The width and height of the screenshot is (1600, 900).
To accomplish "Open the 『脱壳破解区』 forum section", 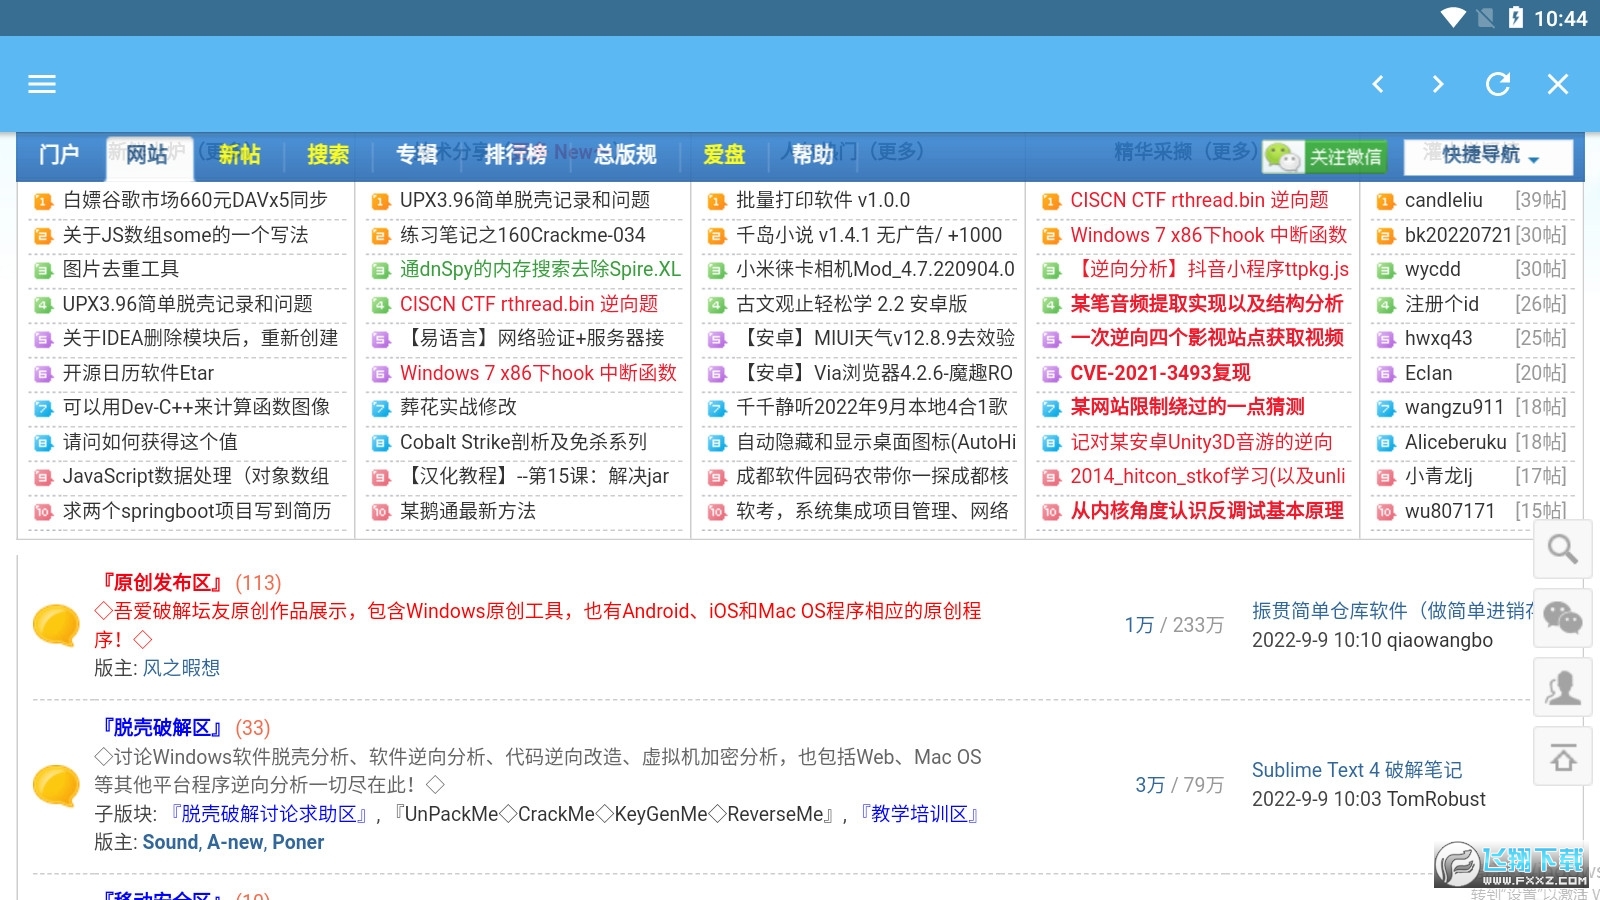I will tap(160, 728).
